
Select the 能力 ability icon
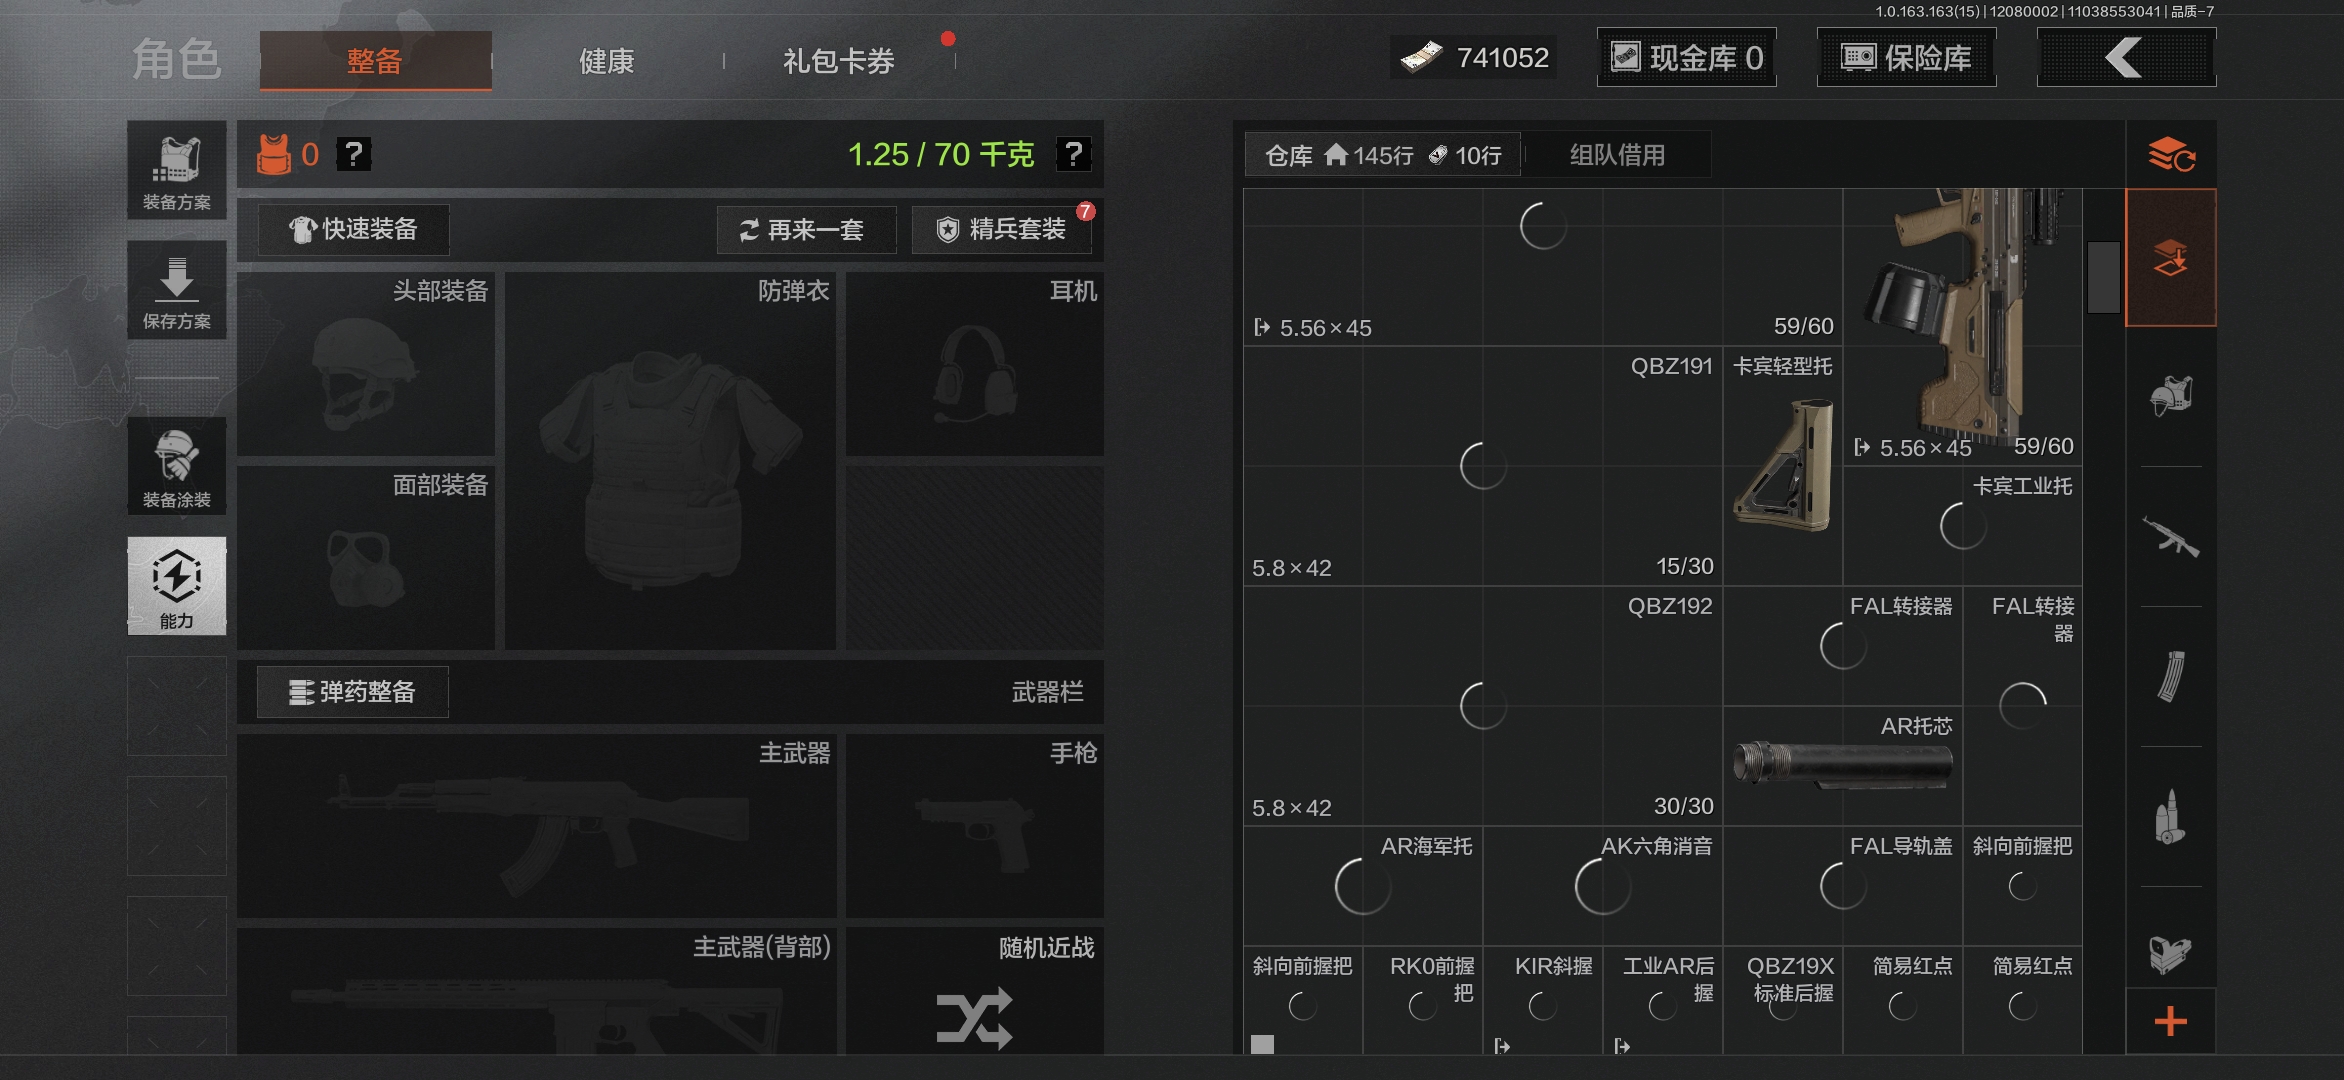tap(176, 586)
